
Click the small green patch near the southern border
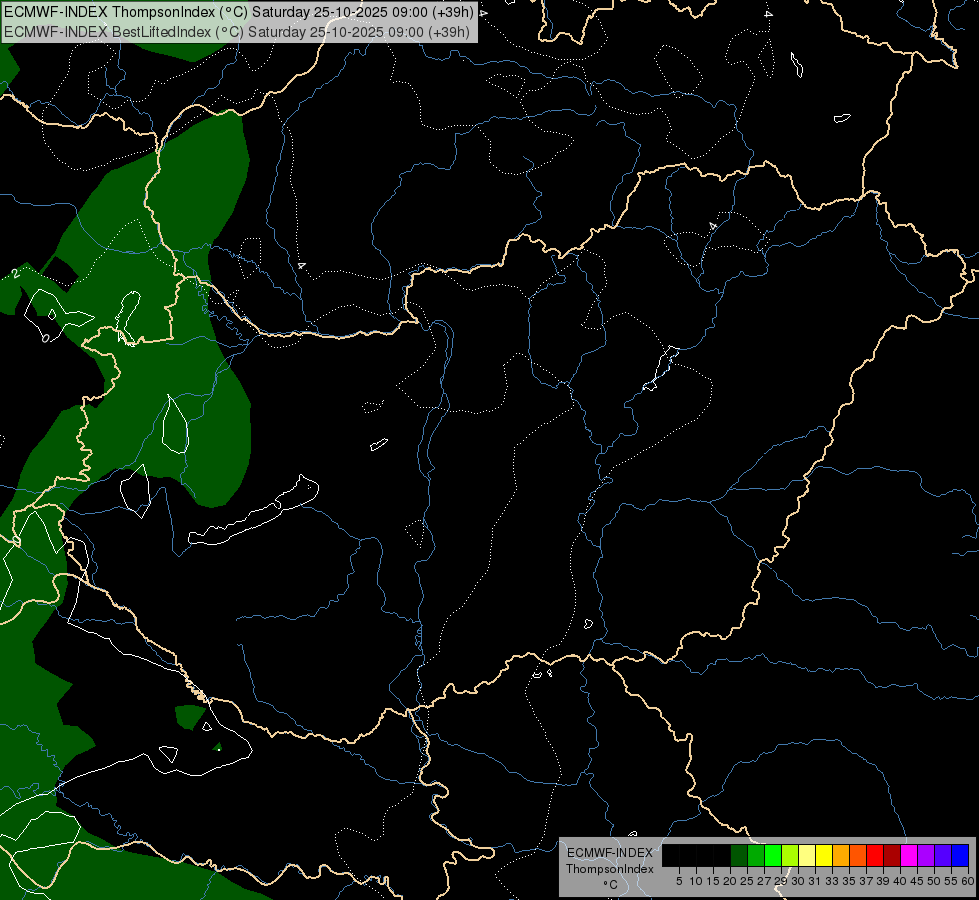(190, 717)
